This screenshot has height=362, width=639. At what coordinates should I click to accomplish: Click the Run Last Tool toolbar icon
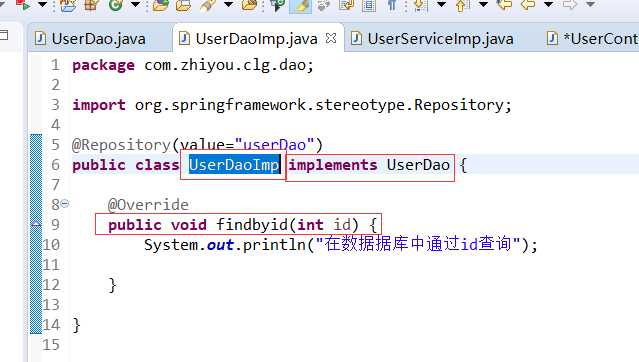(22, 5)
